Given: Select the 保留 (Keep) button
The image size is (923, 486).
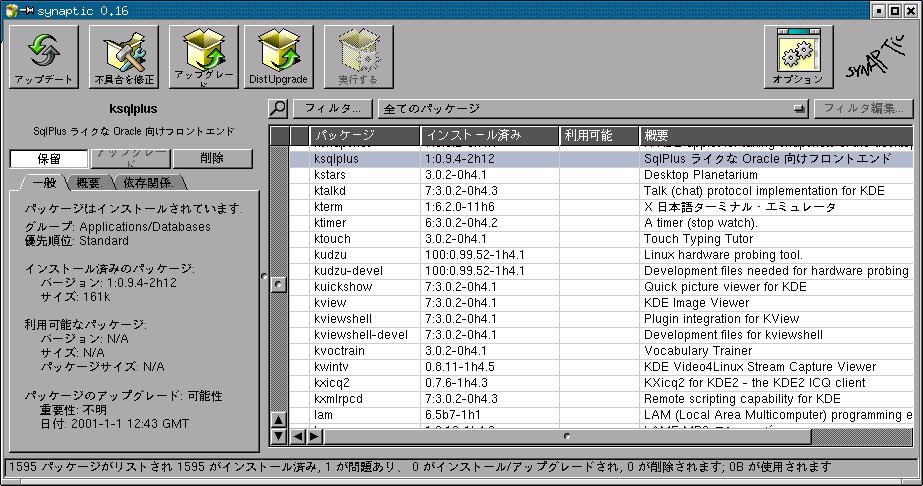Looking at the screenshot, I should (x=49, y=158).
